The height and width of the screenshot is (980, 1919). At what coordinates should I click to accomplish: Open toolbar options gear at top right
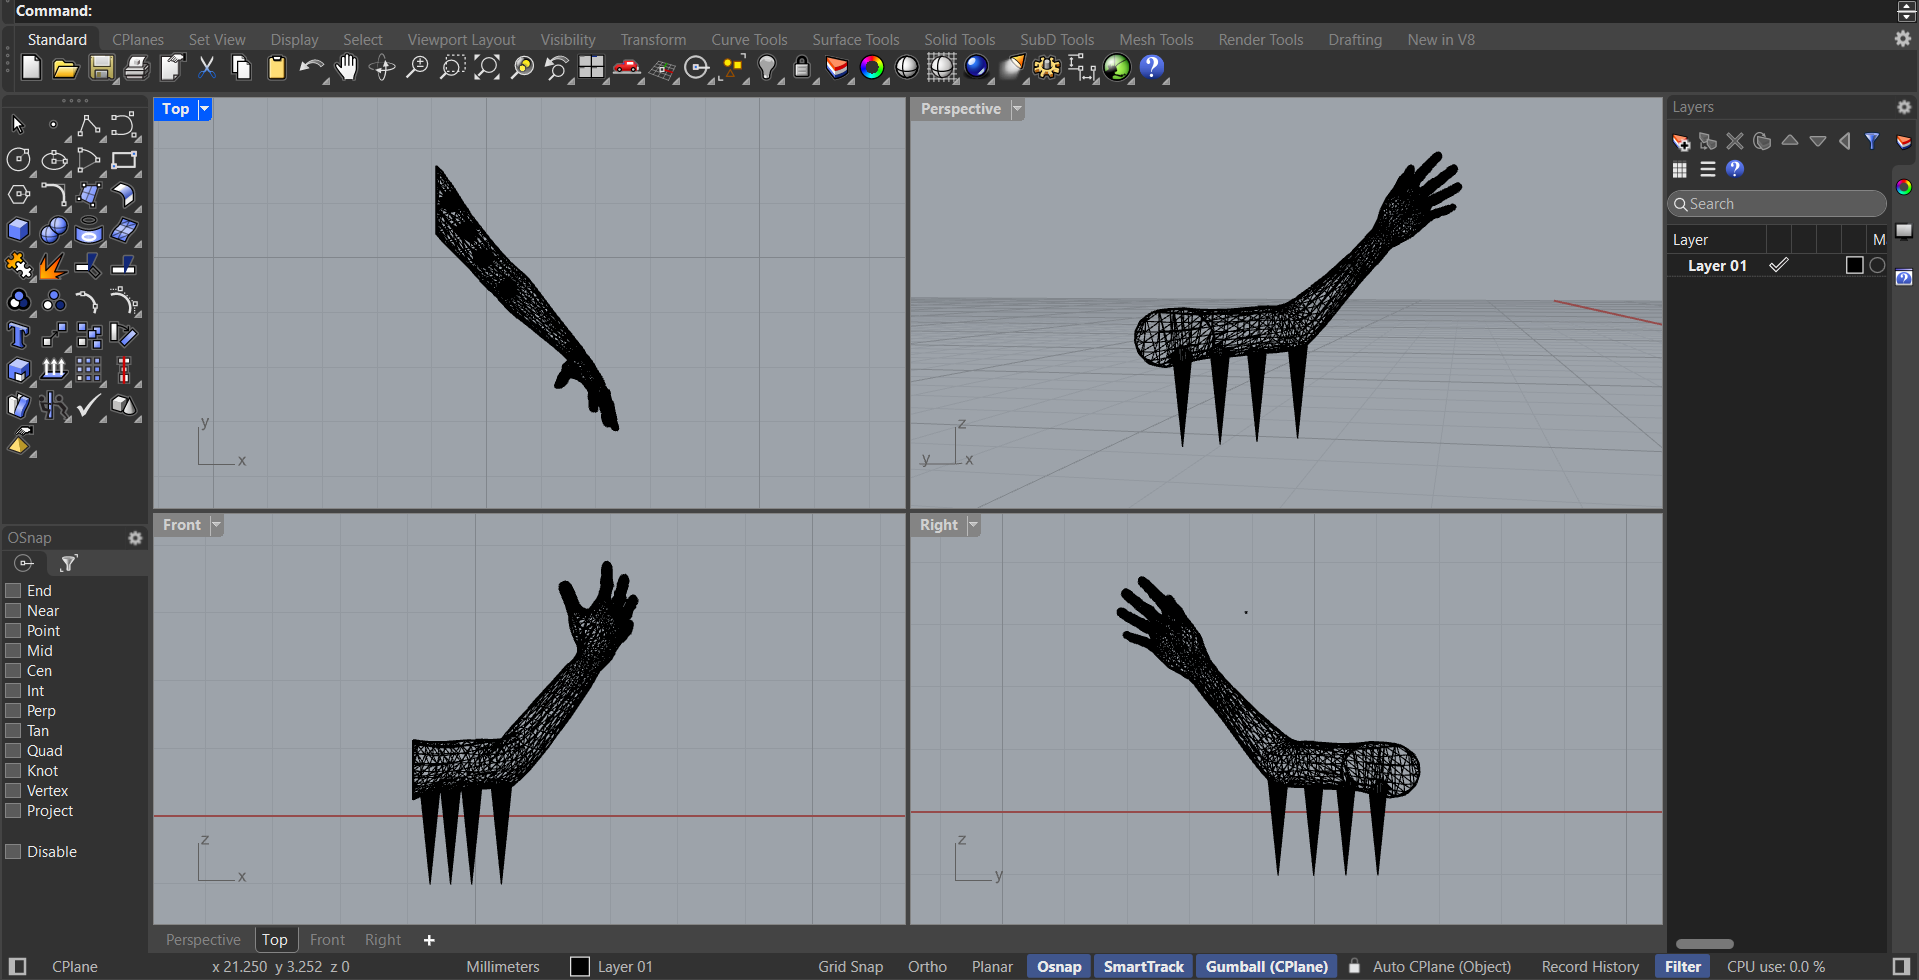pyautogui.click(x=1902, y=39)
